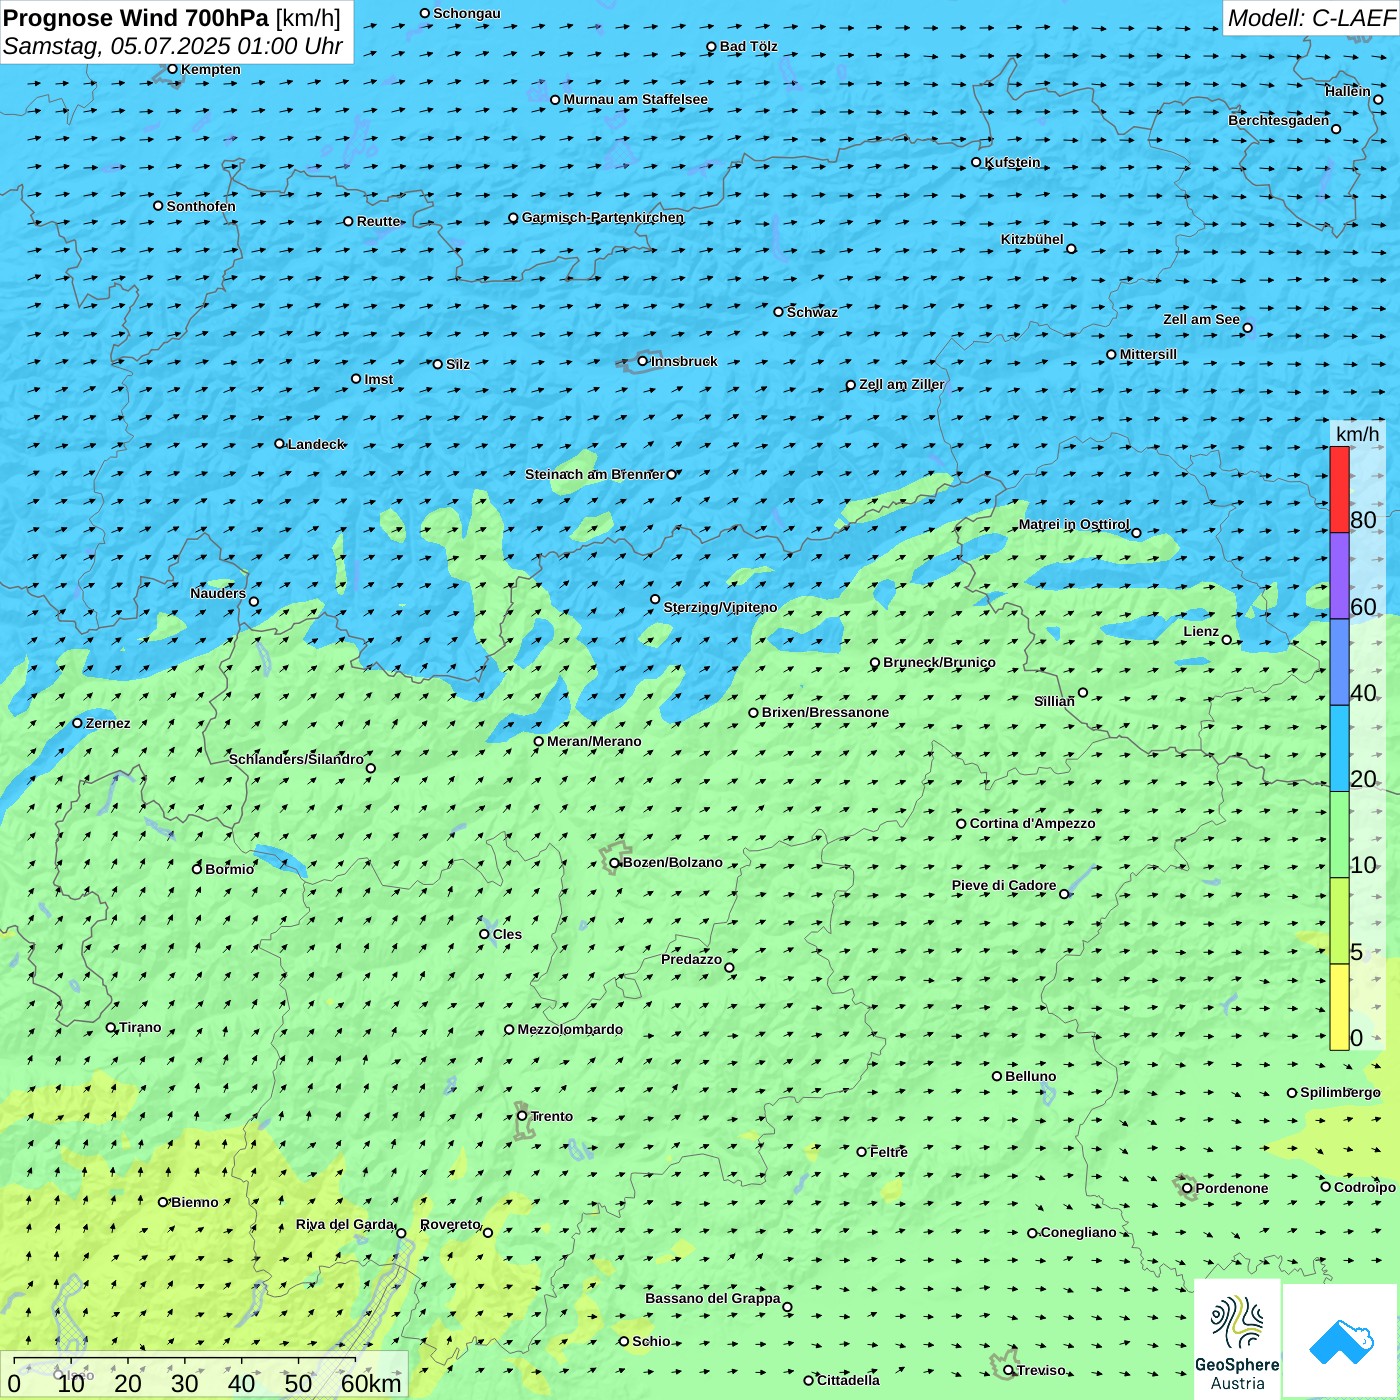
Task: Select the Kempten city label
Action: pos(210,69)
